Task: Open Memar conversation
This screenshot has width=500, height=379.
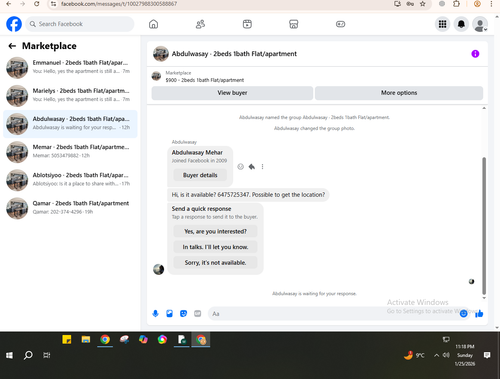Action: click(x=70, y=152)
